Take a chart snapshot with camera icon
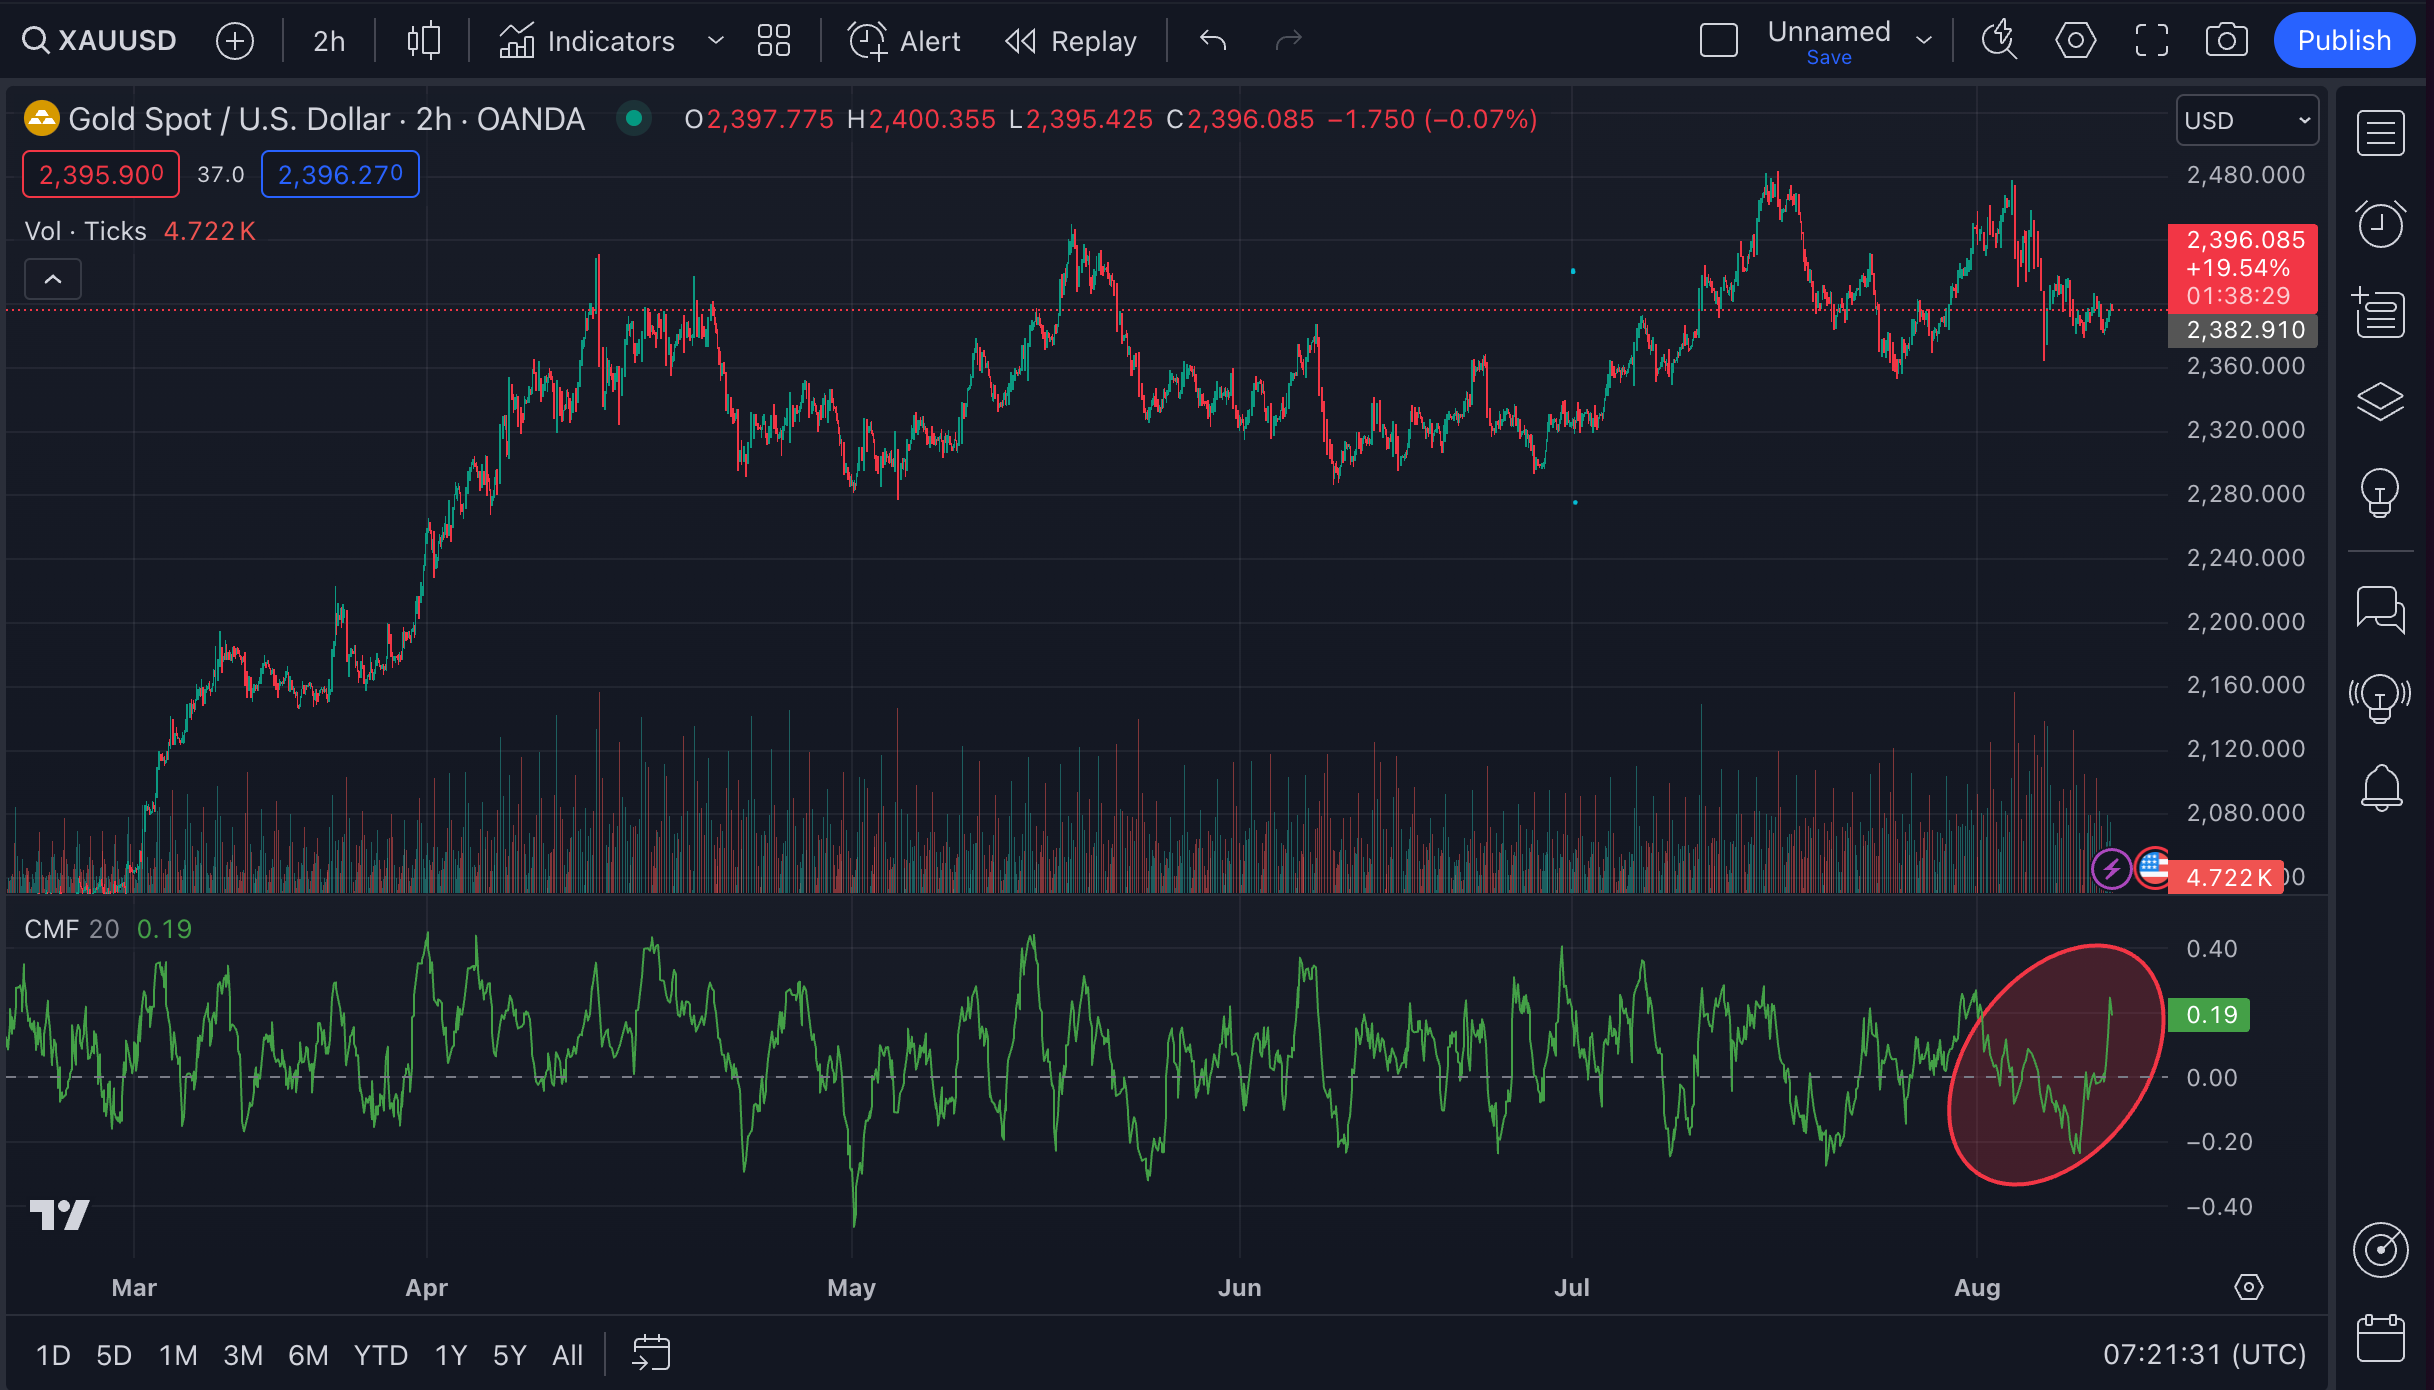 tap(2226, 41)
